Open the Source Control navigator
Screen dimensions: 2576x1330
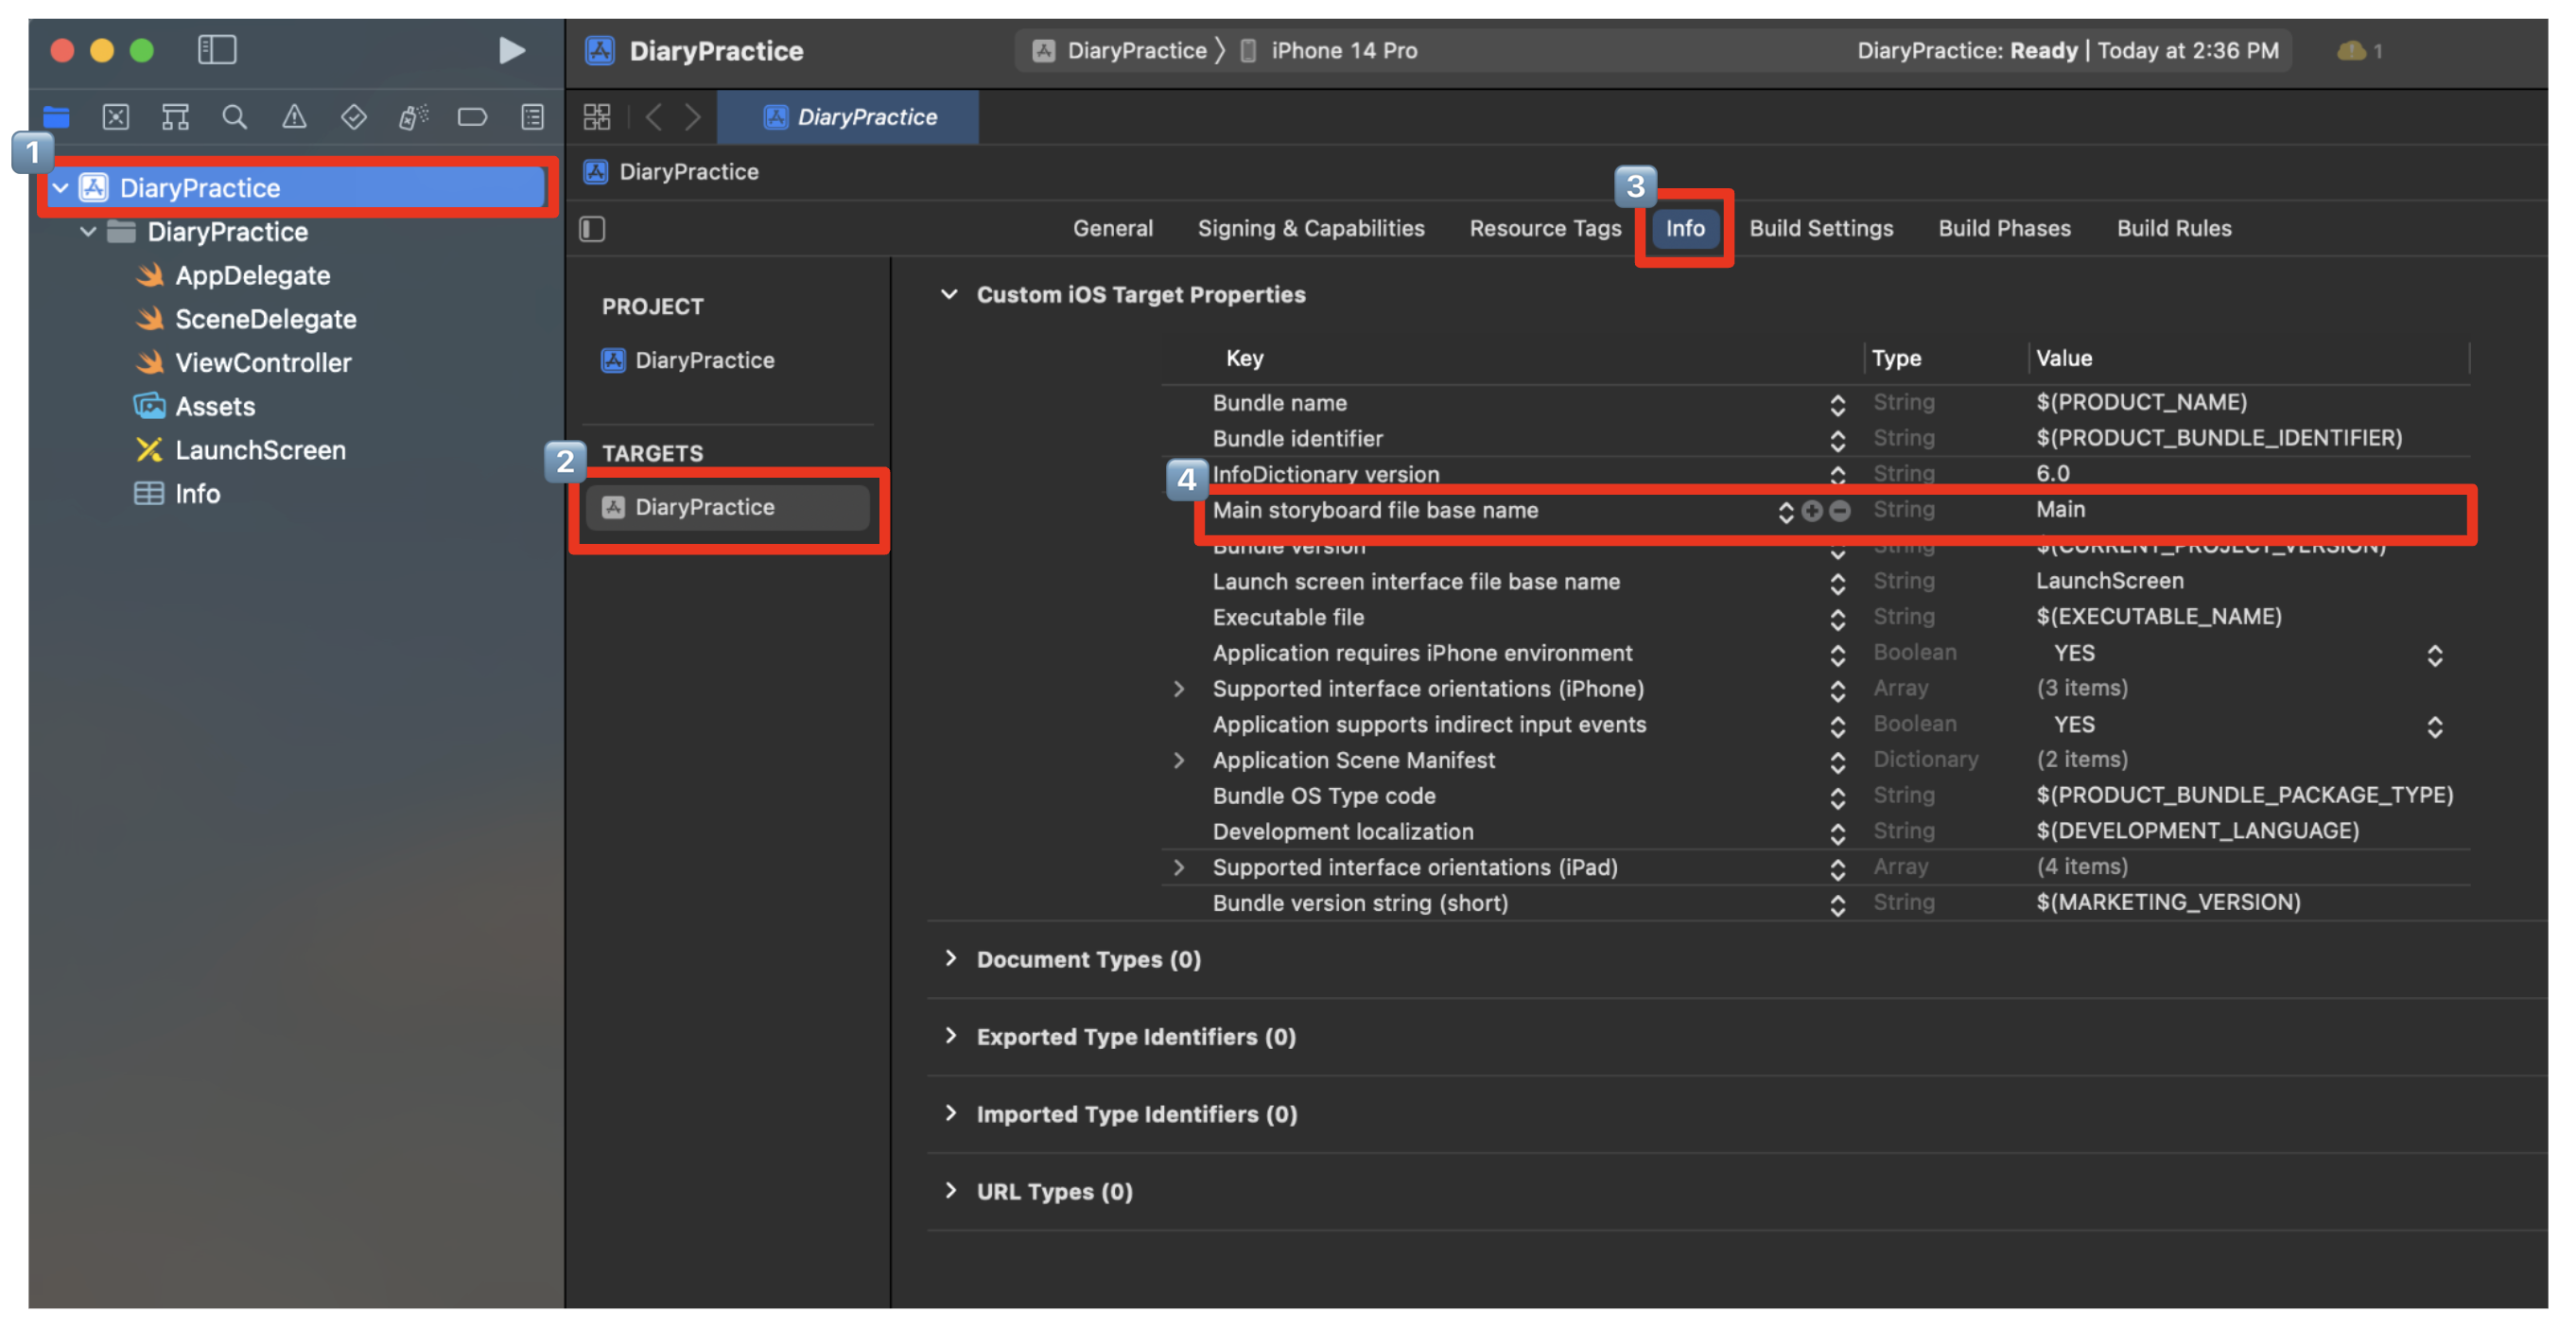point(116,117)
